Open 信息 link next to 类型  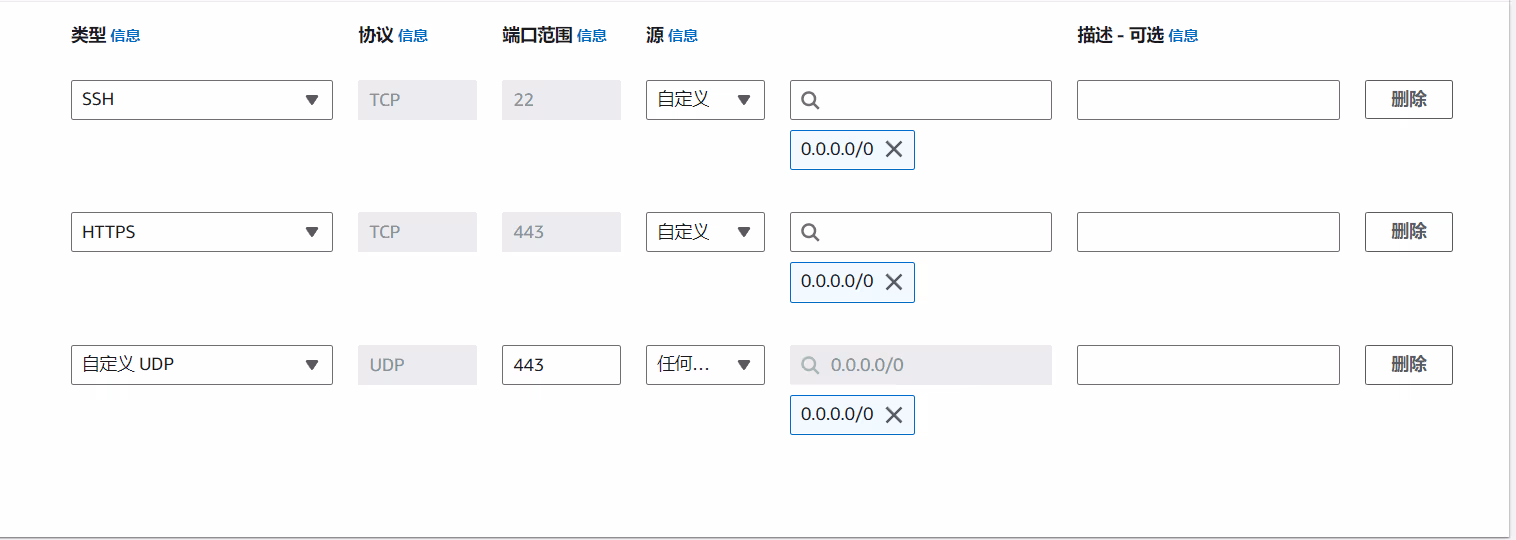click(x=125, y=36)
